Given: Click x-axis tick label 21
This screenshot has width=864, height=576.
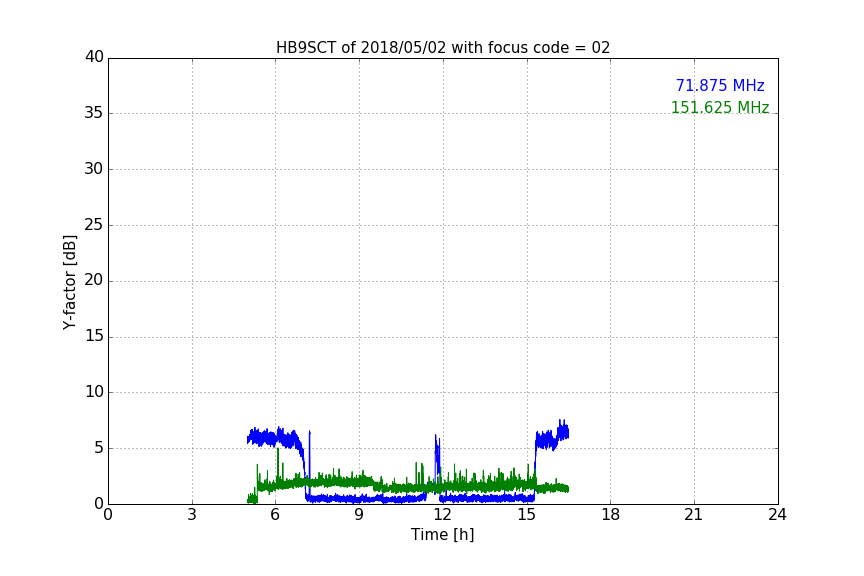Looking at the screenshot, I should [x=694, y=515].
